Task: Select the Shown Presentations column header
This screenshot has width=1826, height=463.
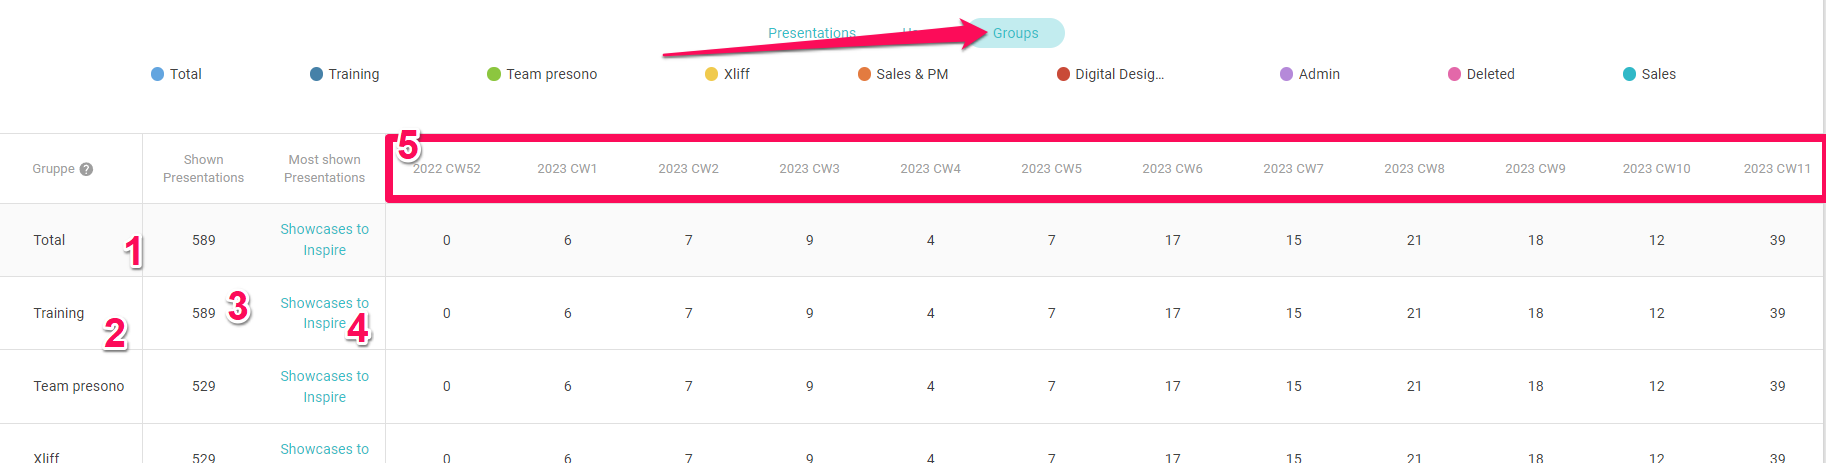Action: (203, 169)
